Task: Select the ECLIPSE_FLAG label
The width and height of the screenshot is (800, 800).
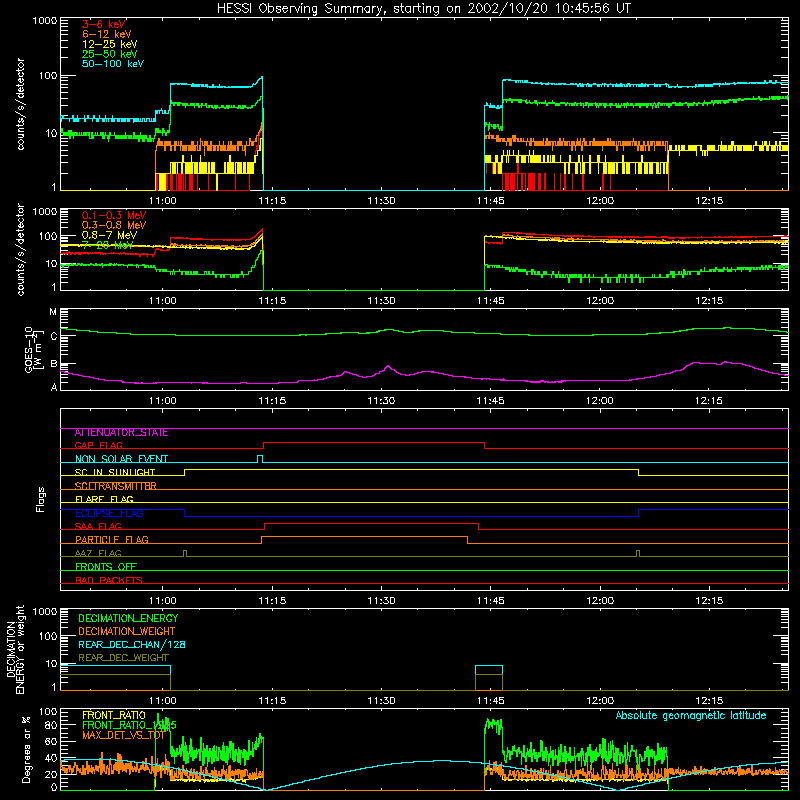Action: pos(109,513)
